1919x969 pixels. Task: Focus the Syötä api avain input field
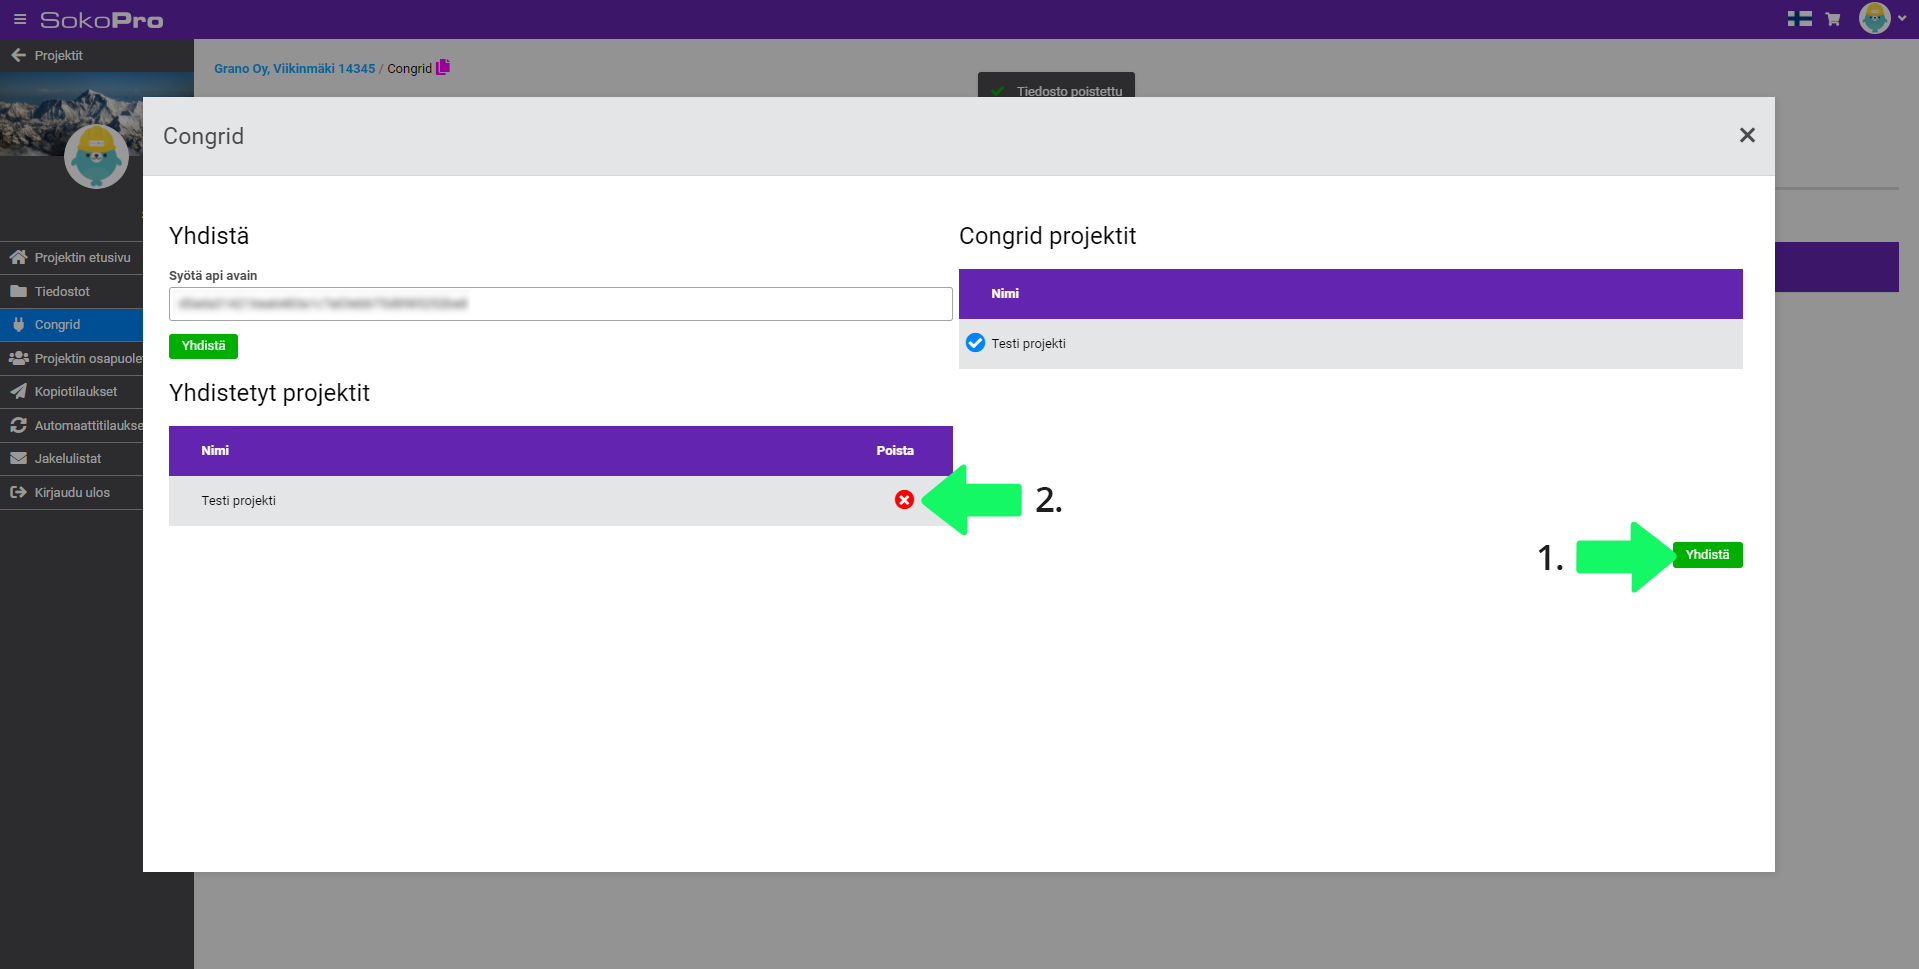(x=560, y=304)
